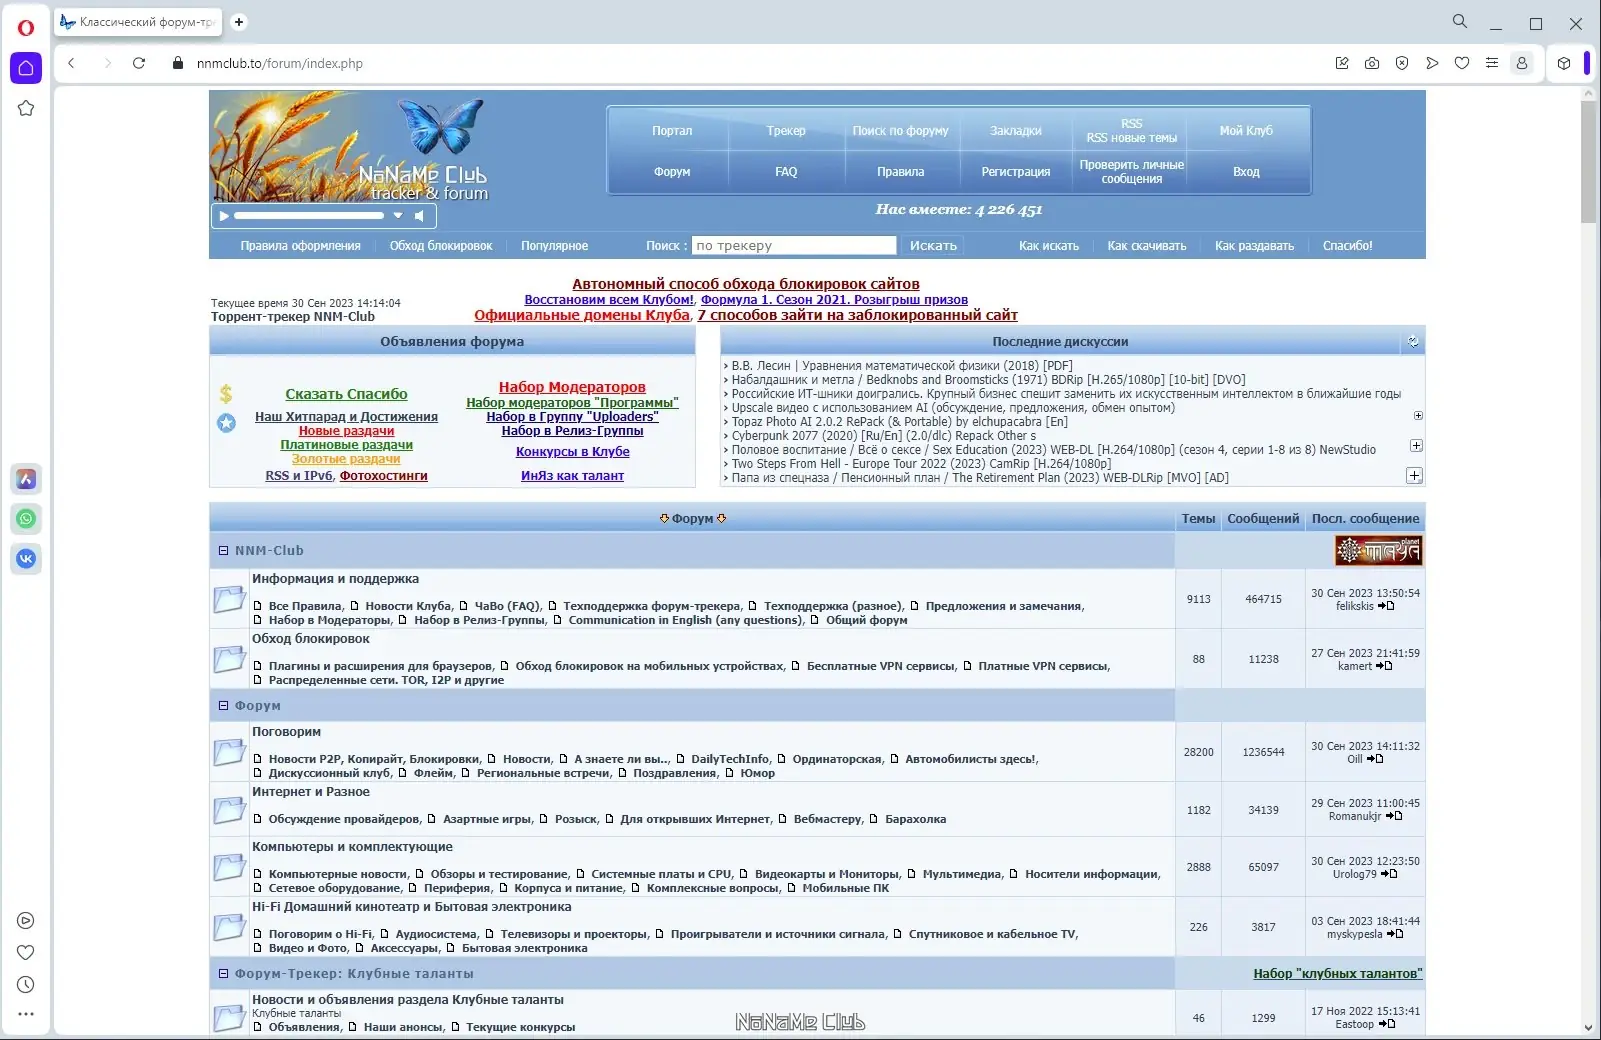Expand discussions with largest plus button
1601x1040 pixels.
coord(1414,475)
